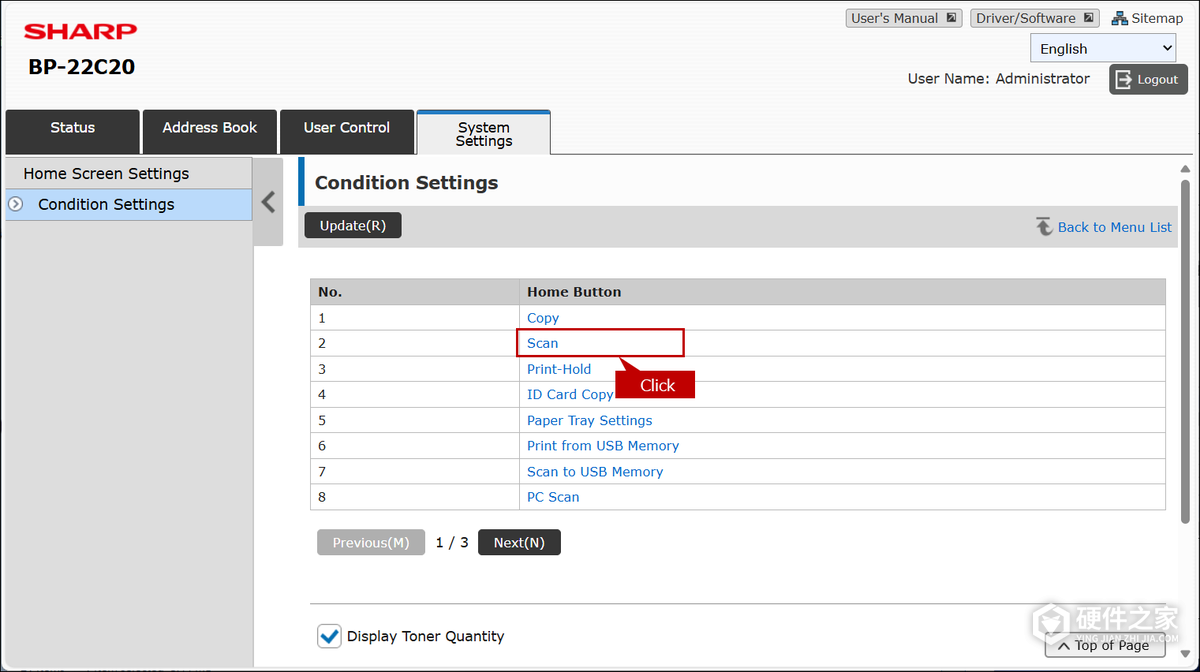The image size is (1200, 672).
Task: Click the Back to Menu List arrow icon
Action: coord(1044,227)
